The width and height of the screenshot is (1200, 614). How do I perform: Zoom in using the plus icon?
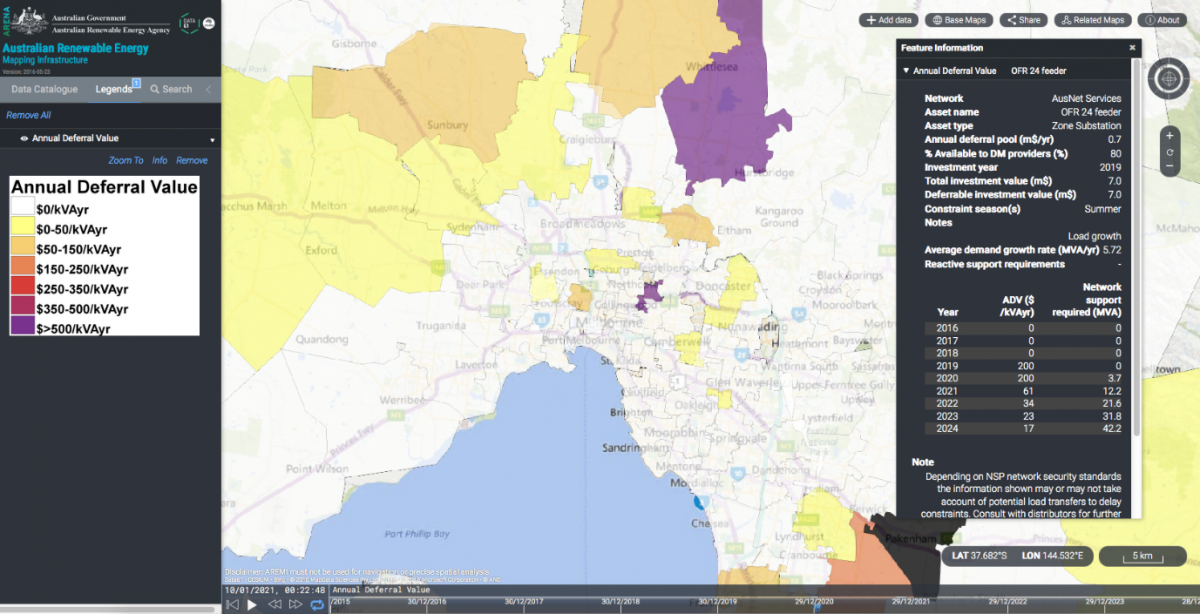click(1169, 135)
